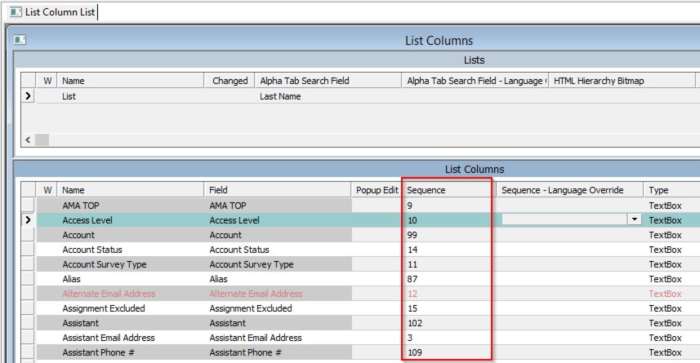700x363 pixels.
Task: Click row selector for Account Status row
Action: coord(28,250)
